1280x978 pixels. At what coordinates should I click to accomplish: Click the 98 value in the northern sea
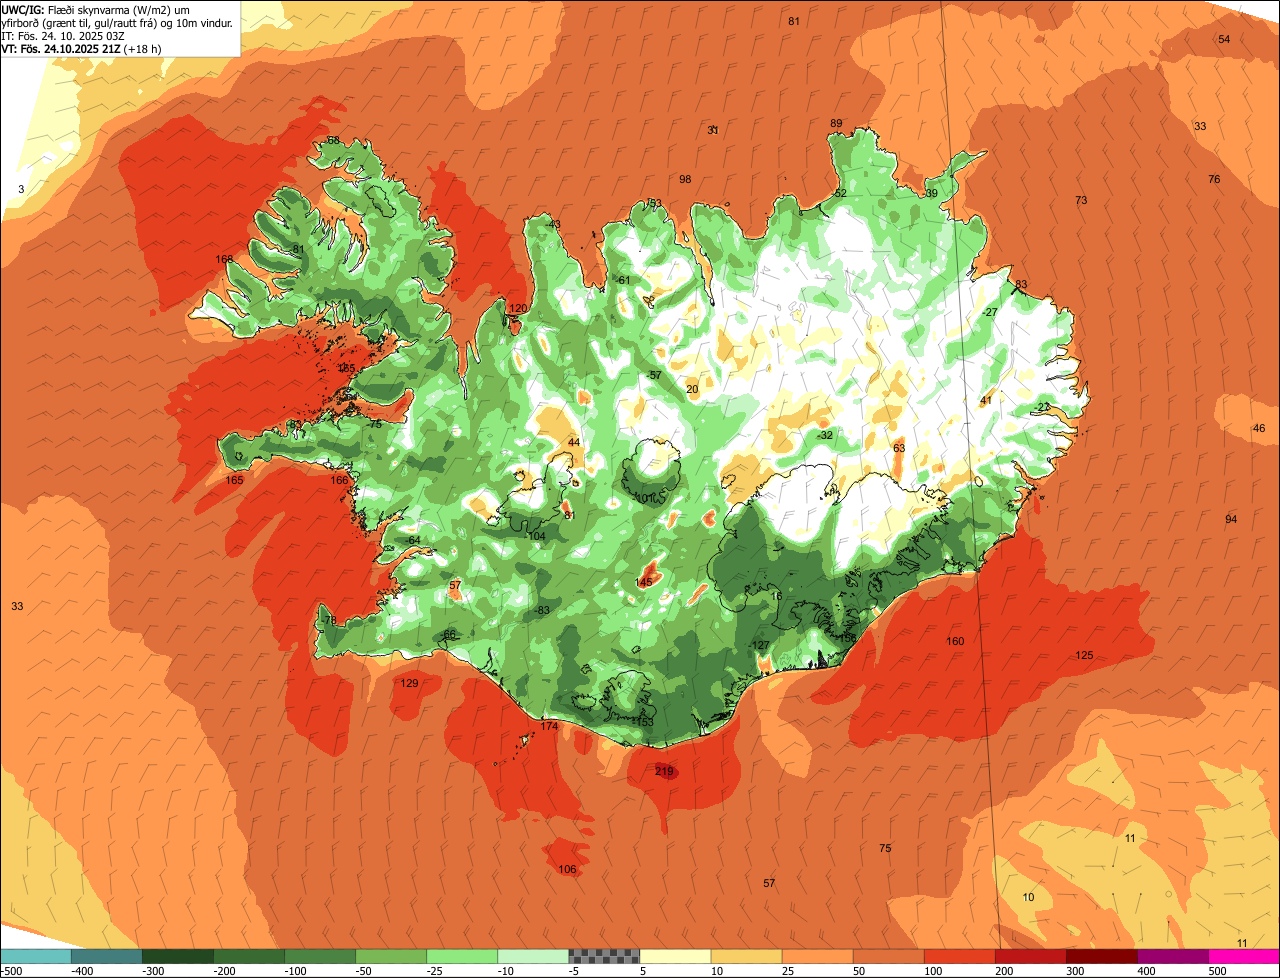(685, 179)
